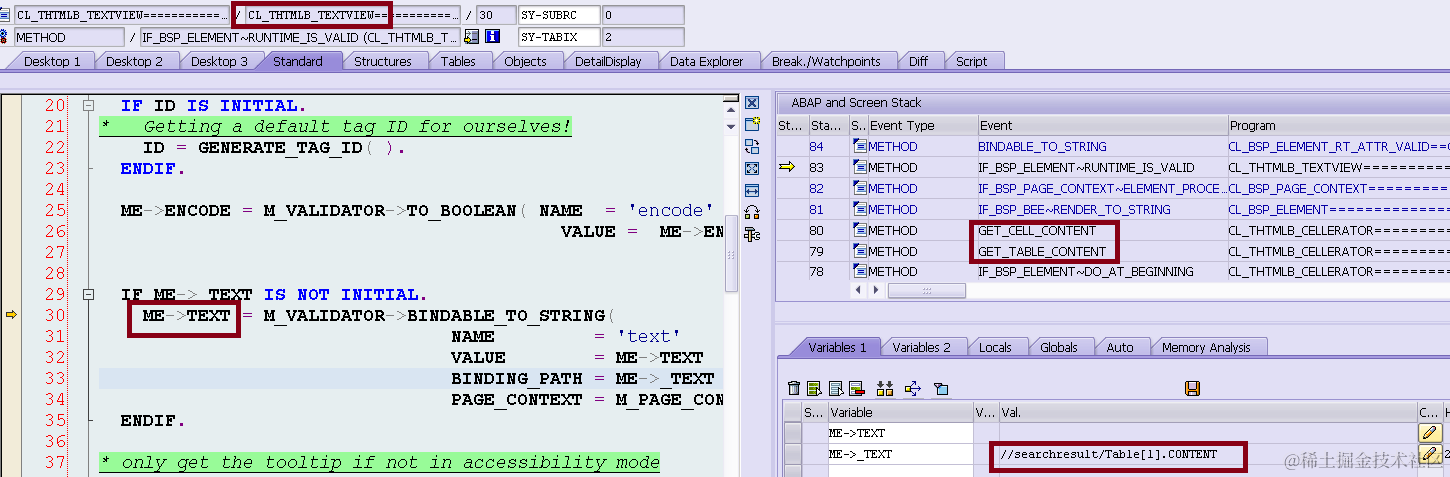Collapse the IF block at code line 20

pyautogui.click(x=88, y=105)
